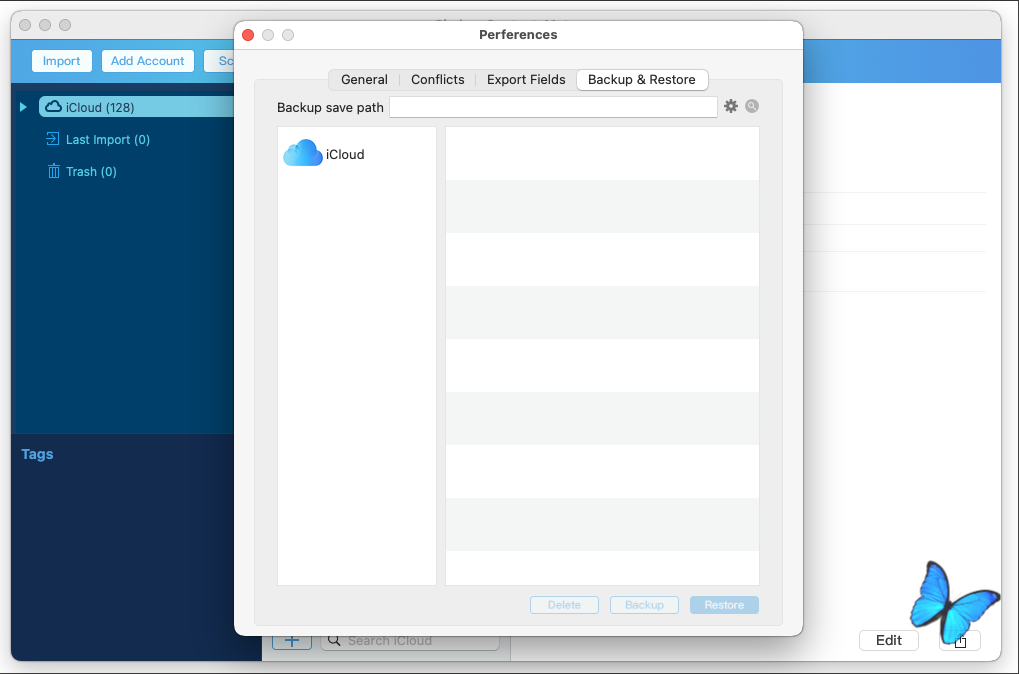Click the Backup button
Screen dimensions: 1019x674
pyautogui.click(x=644, y=605)
